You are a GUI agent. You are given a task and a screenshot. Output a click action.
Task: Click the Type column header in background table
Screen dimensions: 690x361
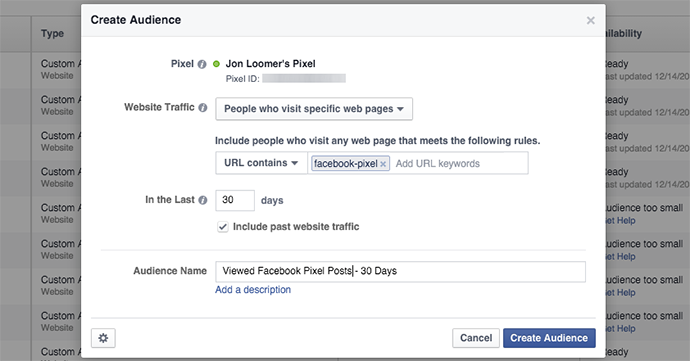(x=52, y=33)
